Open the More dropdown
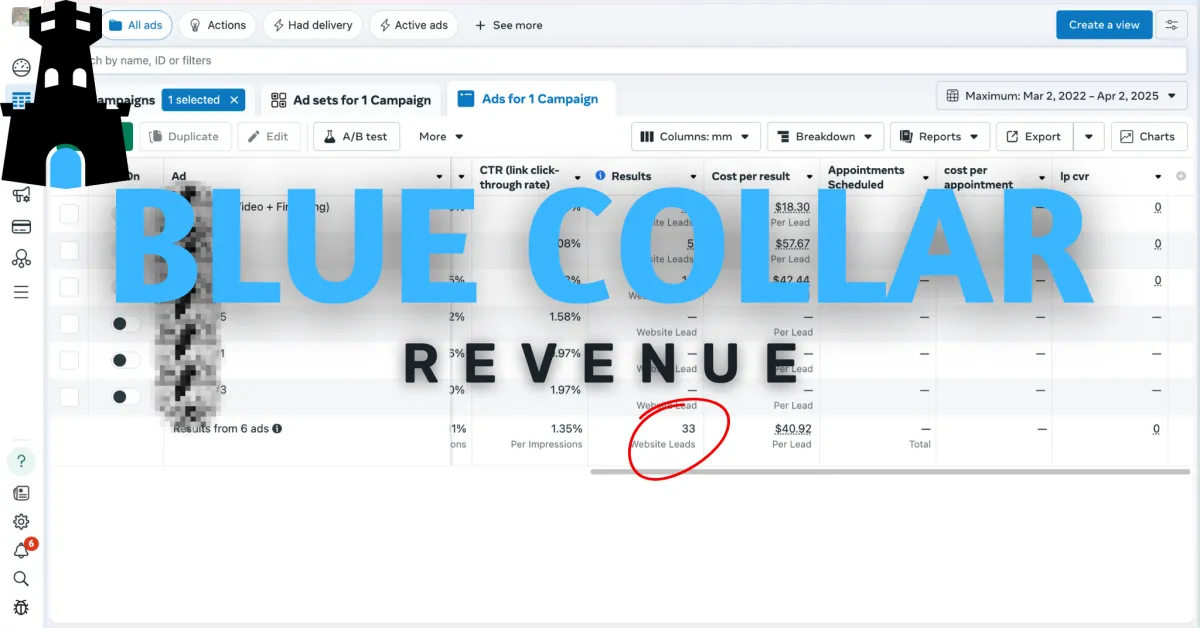 (441, 137)
